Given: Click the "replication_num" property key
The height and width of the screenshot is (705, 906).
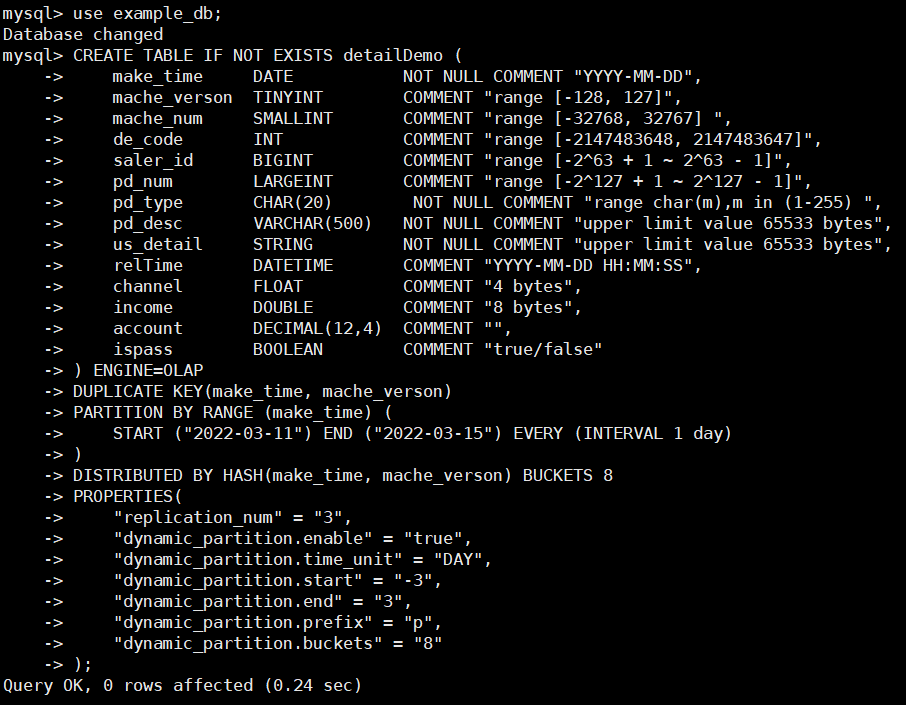Looking at the screenshot, I should tap(198, 517).
